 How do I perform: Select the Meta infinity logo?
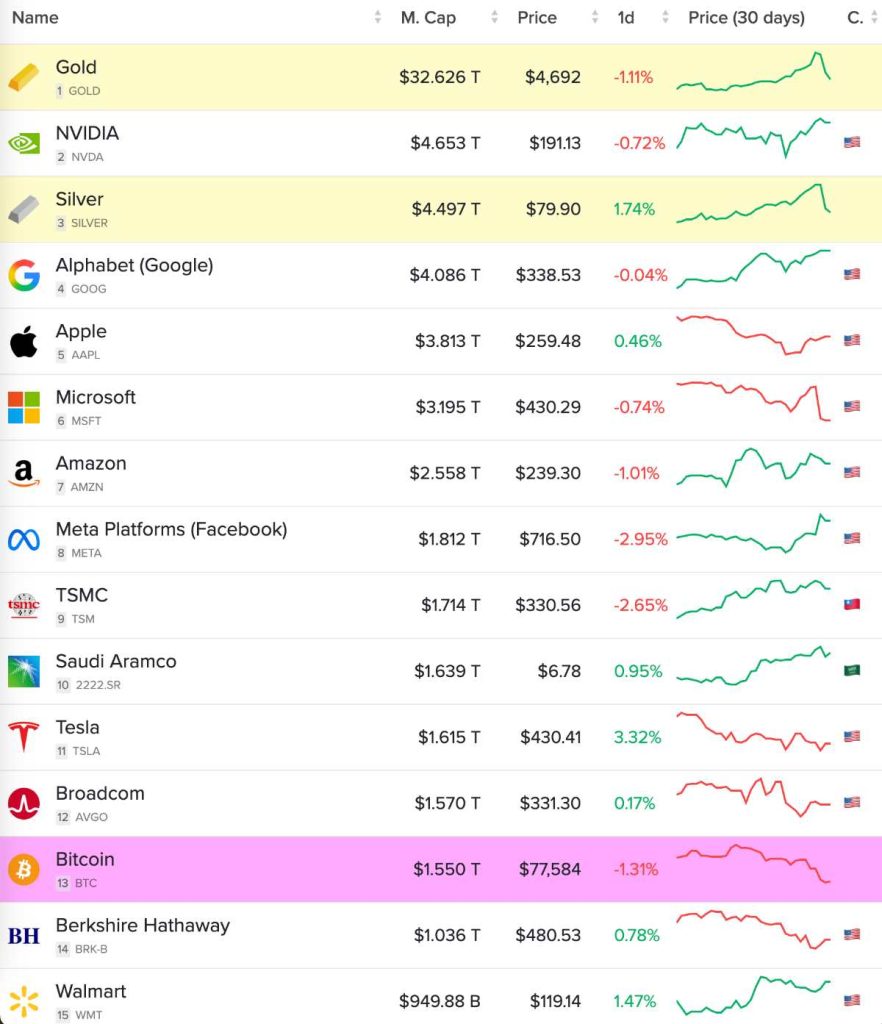click(24, 539)
